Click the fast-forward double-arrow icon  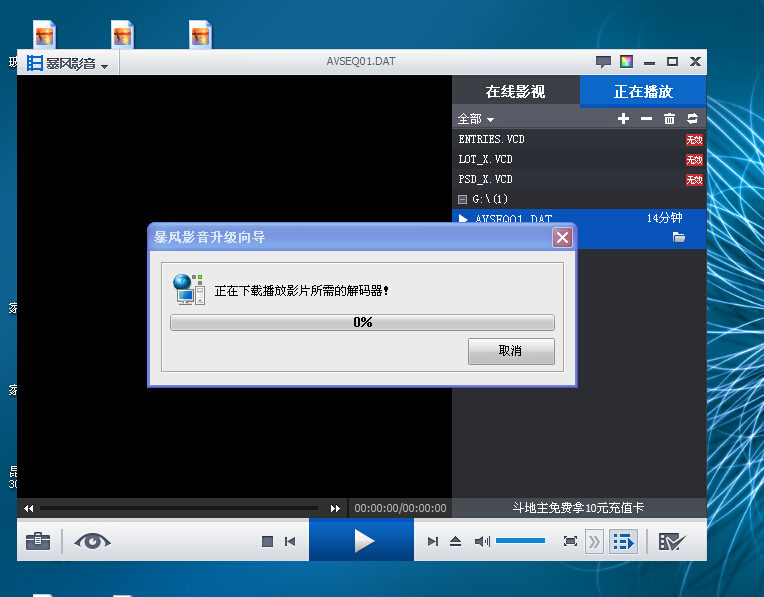click(x=335, y=508)
